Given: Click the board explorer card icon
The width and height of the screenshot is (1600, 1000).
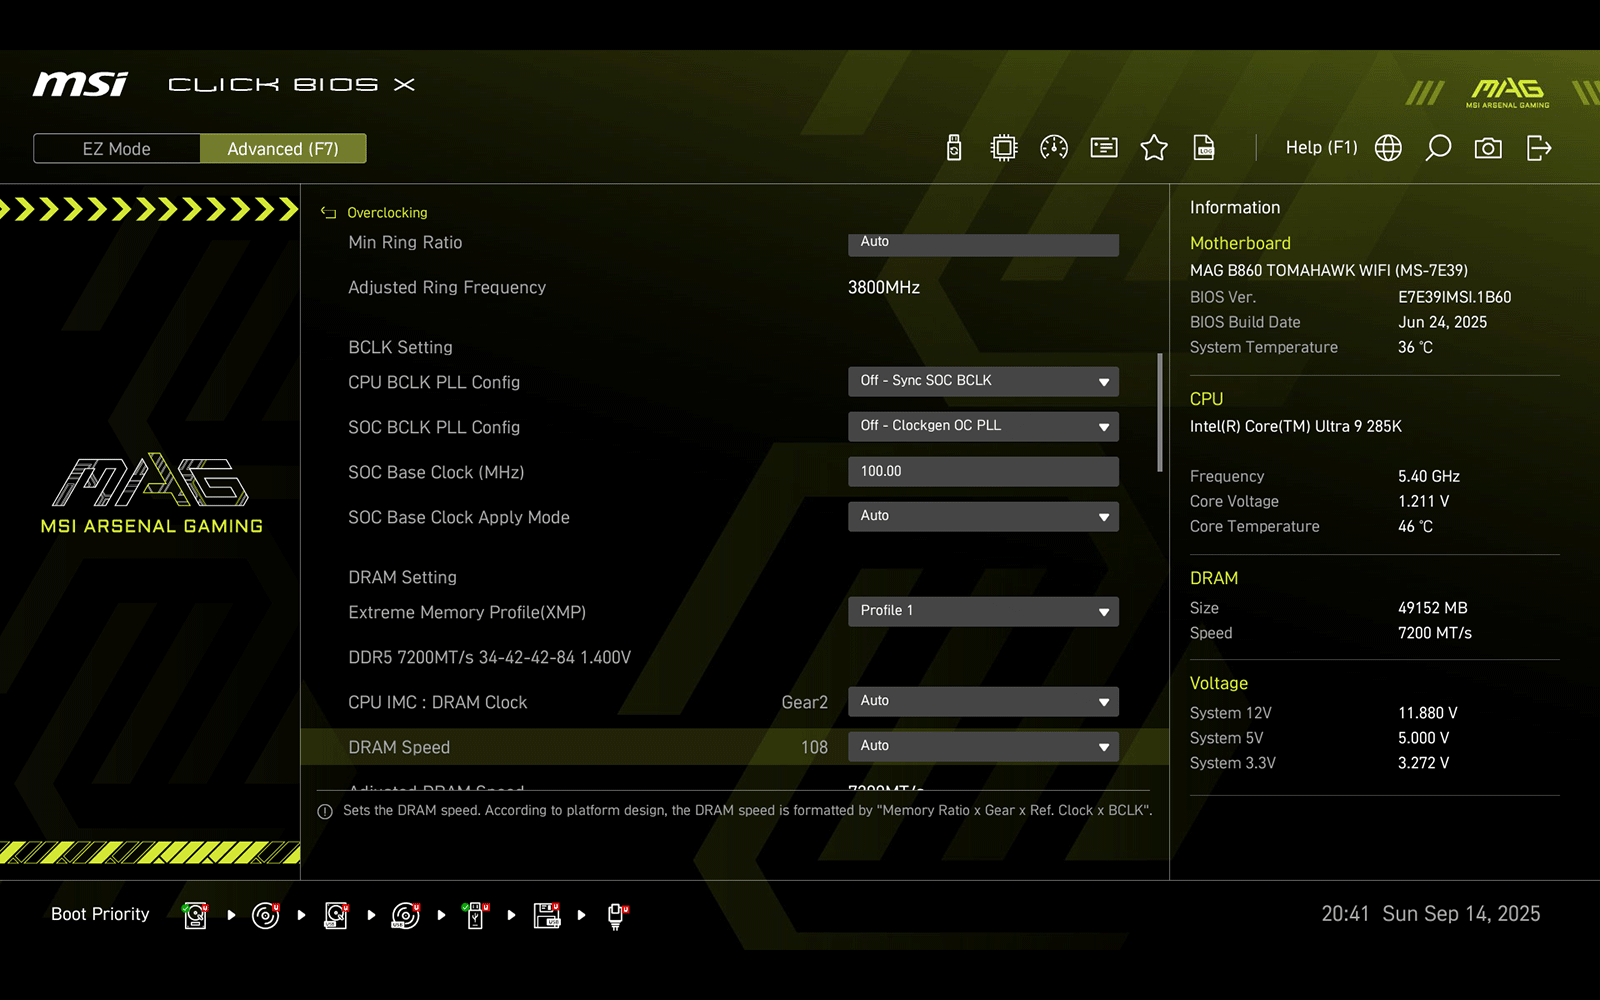Looking at the screenshot, I should click(x=1104, y=148).
